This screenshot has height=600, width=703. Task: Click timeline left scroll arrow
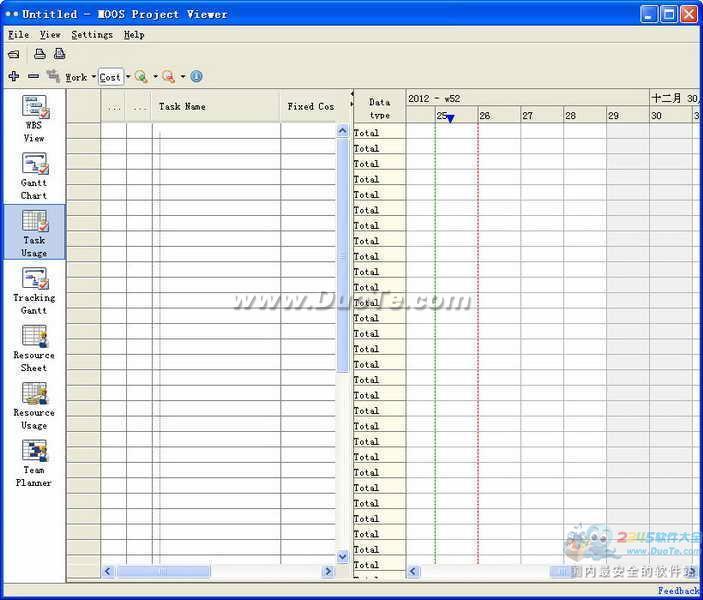pos(413,571)
